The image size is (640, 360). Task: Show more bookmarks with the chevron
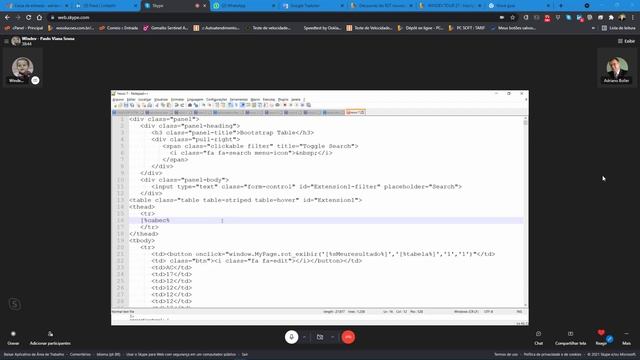[593, 28]
